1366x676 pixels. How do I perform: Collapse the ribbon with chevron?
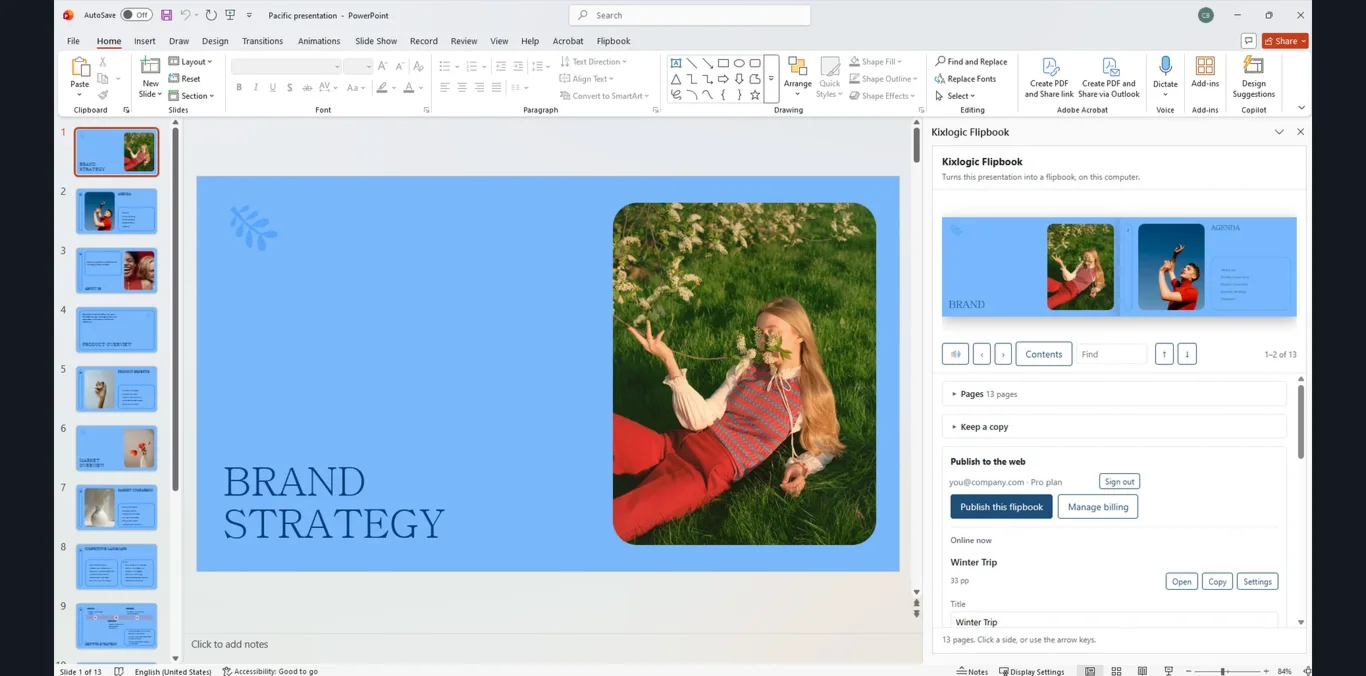tap(1301, 108)
